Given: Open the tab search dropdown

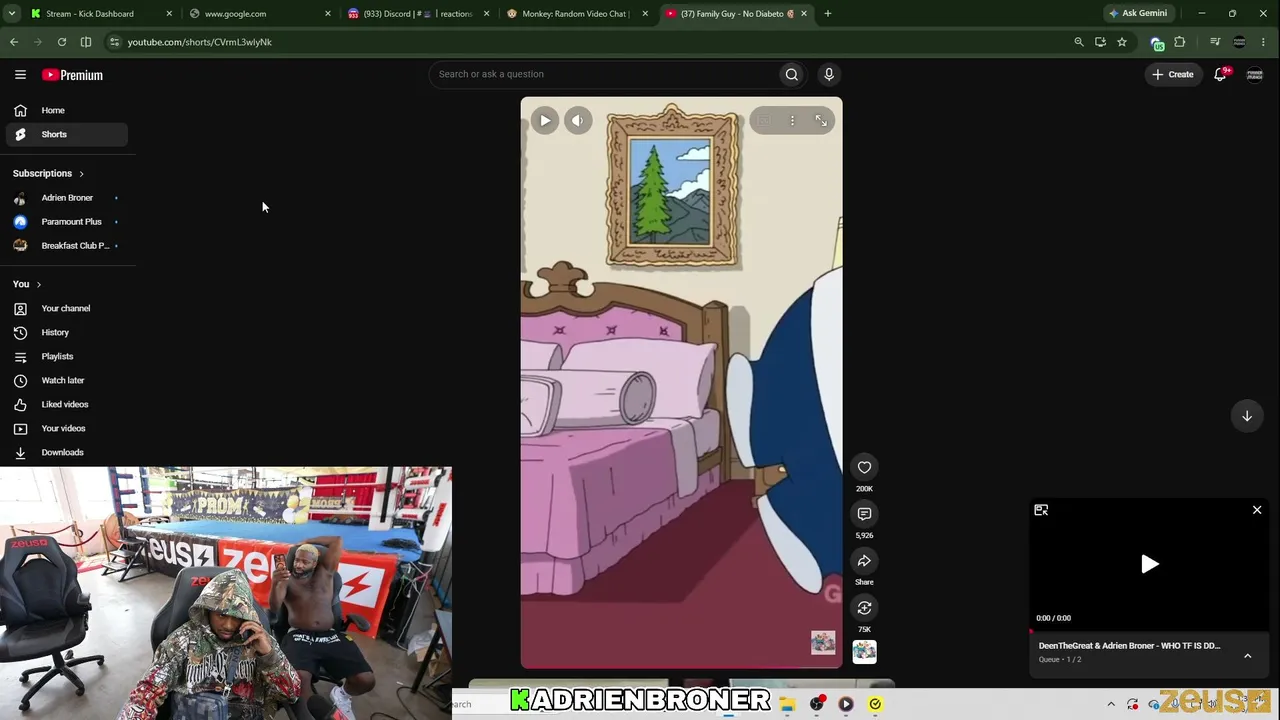Looking at the screenshot, I should pos(12,14).
